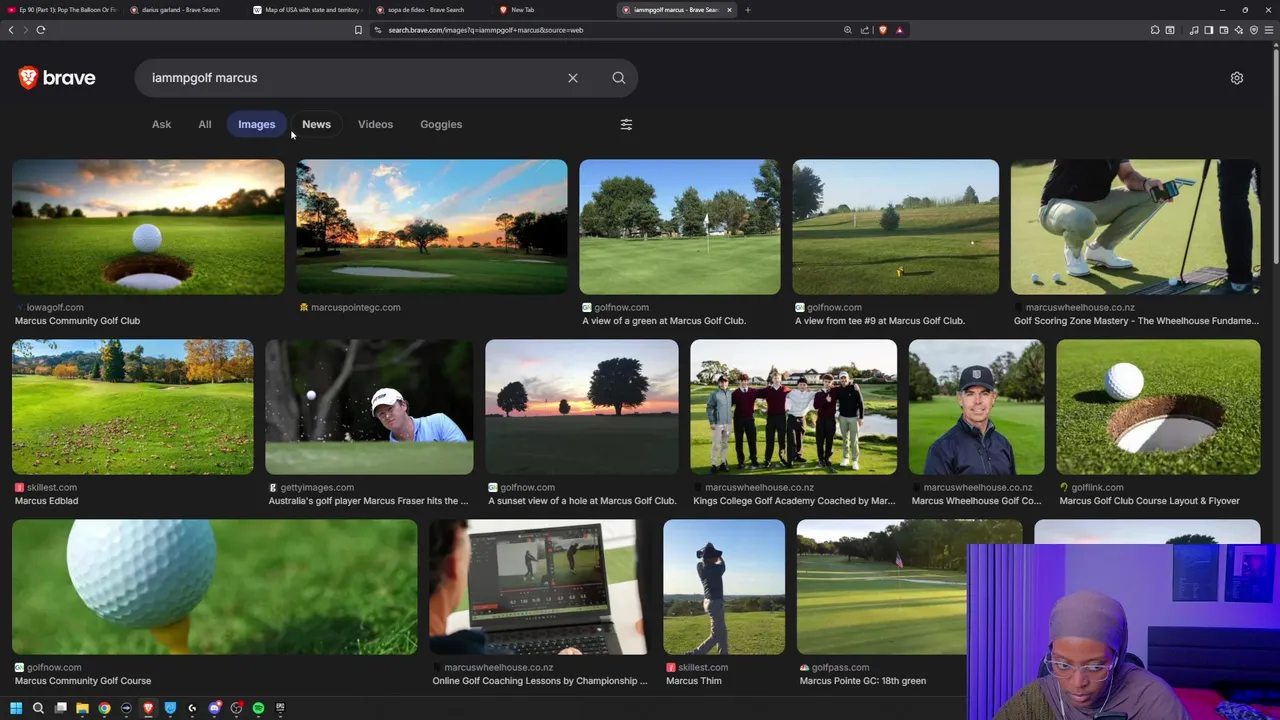Open the image filters icon beside Goggles
This screenshot has height=720, width=1280.
click(626, 124)
